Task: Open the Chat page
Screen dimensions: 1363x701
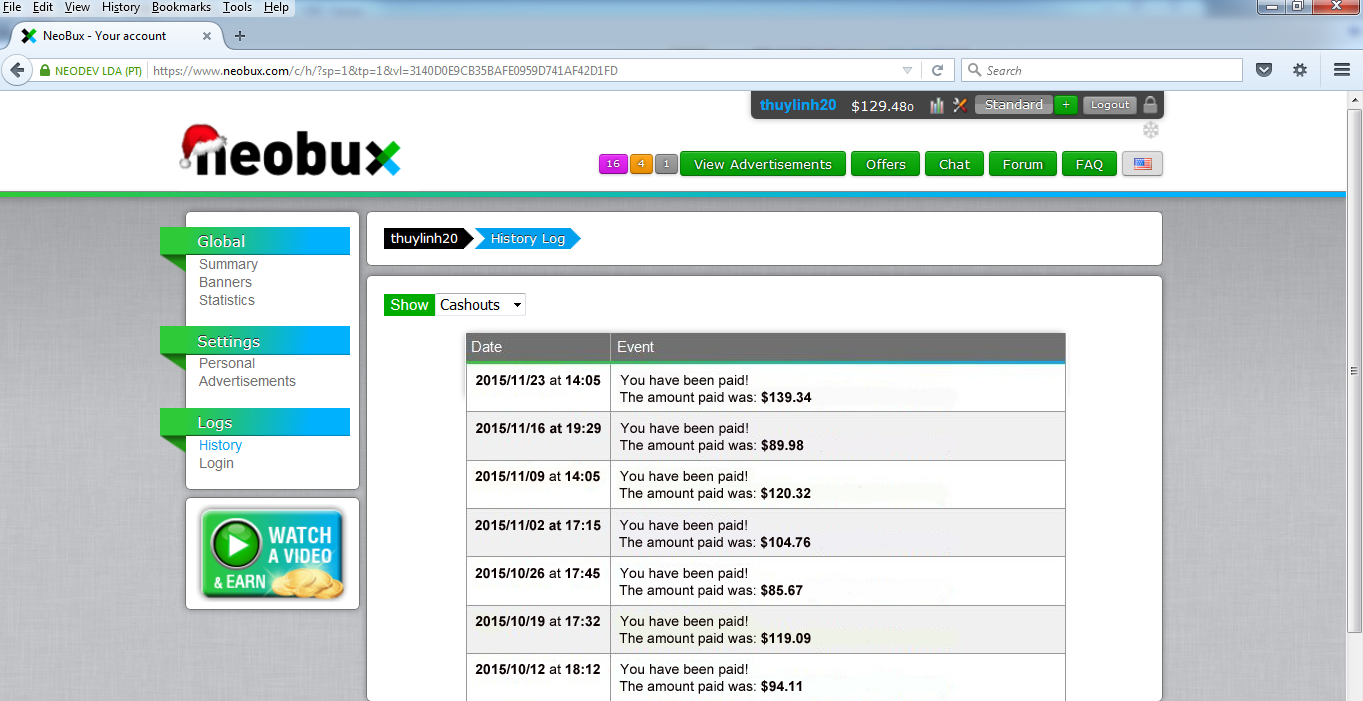Action: [955, 164]
